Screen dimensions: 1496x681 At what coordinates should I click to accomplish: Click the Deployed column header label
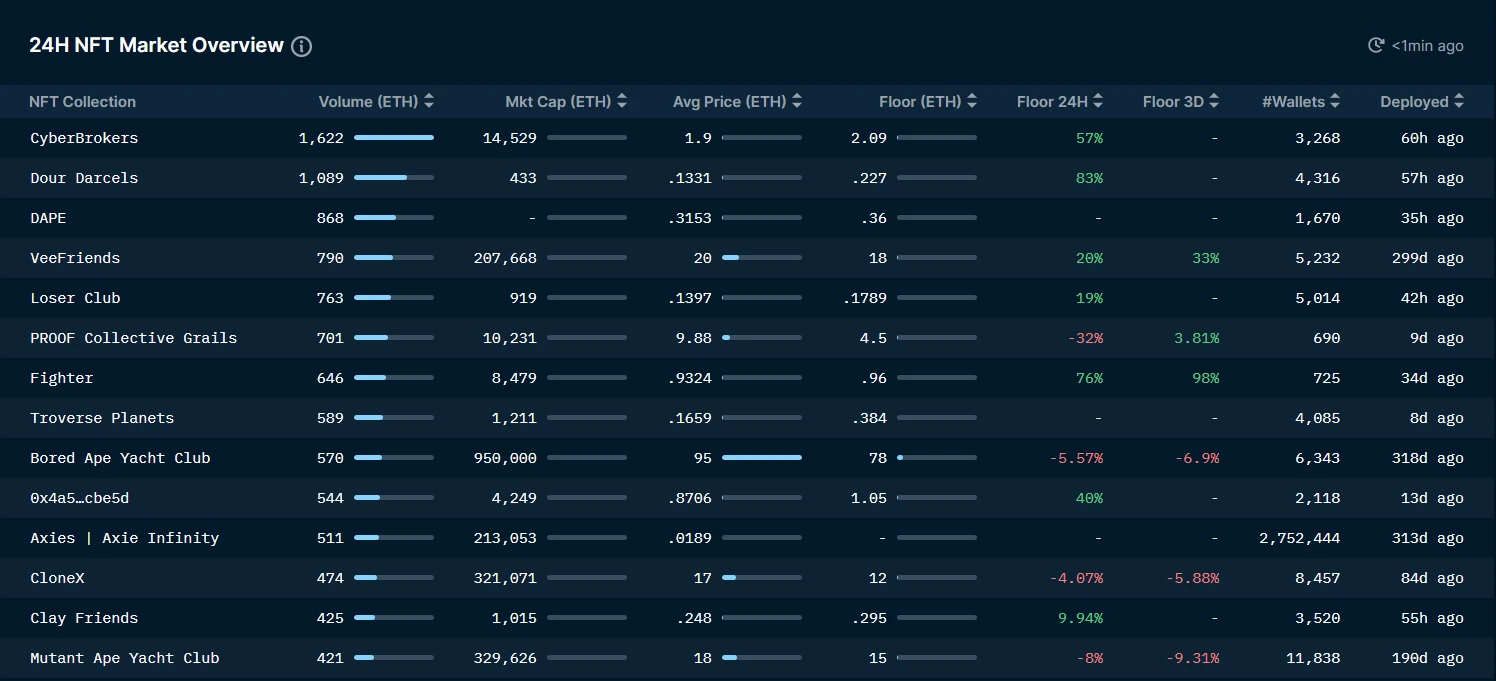click(x=1414, y=102)
